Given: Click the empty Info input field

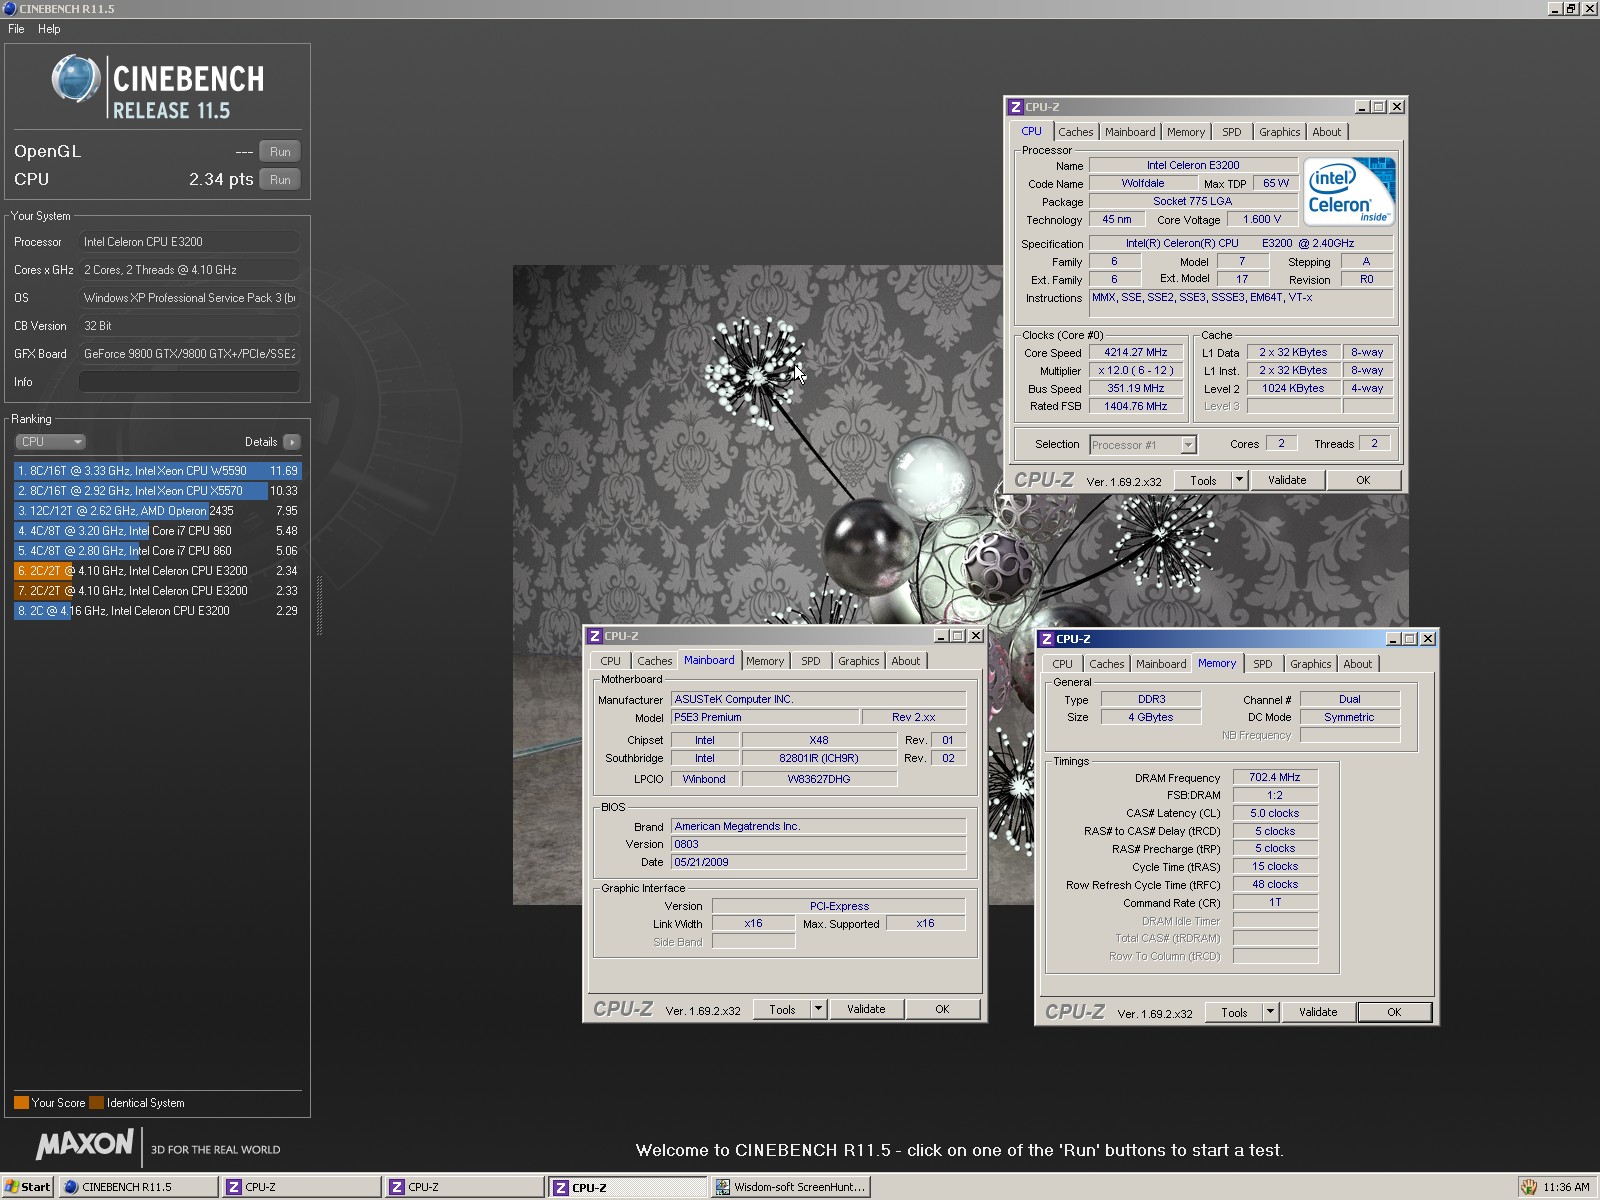Looking at the screenshot, I should (x=189, y=382).
